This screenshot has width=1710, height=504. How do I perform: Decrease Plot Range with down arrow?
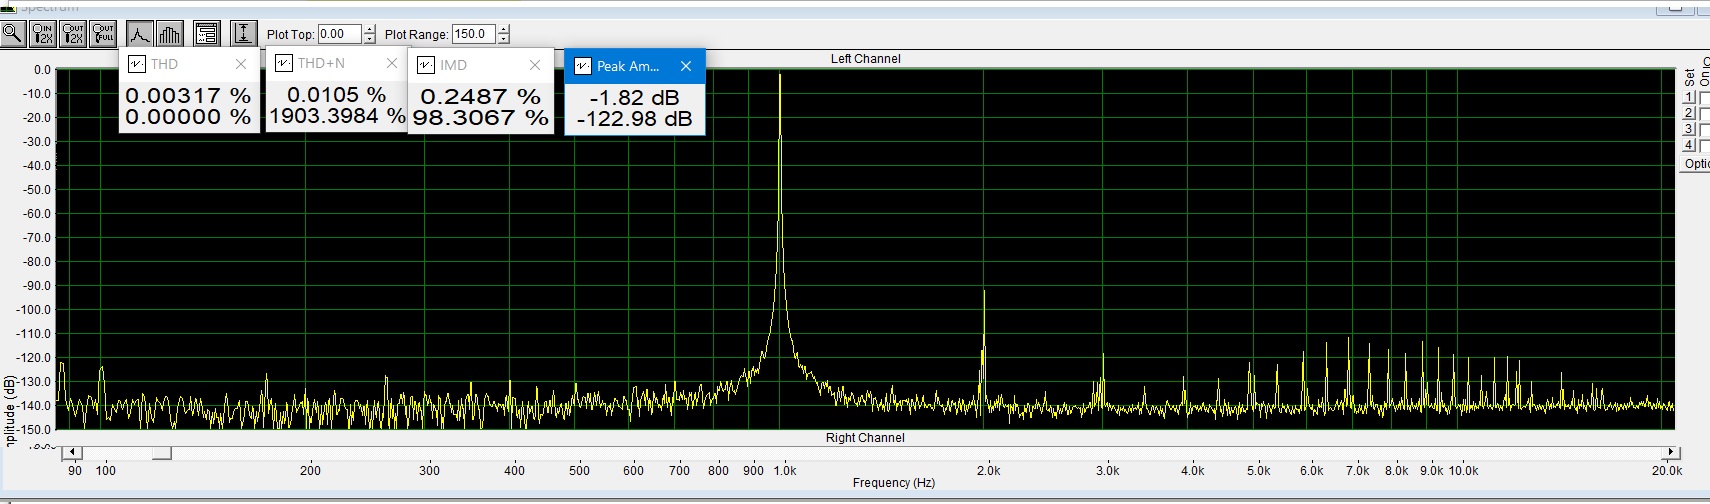coord(503,39)
